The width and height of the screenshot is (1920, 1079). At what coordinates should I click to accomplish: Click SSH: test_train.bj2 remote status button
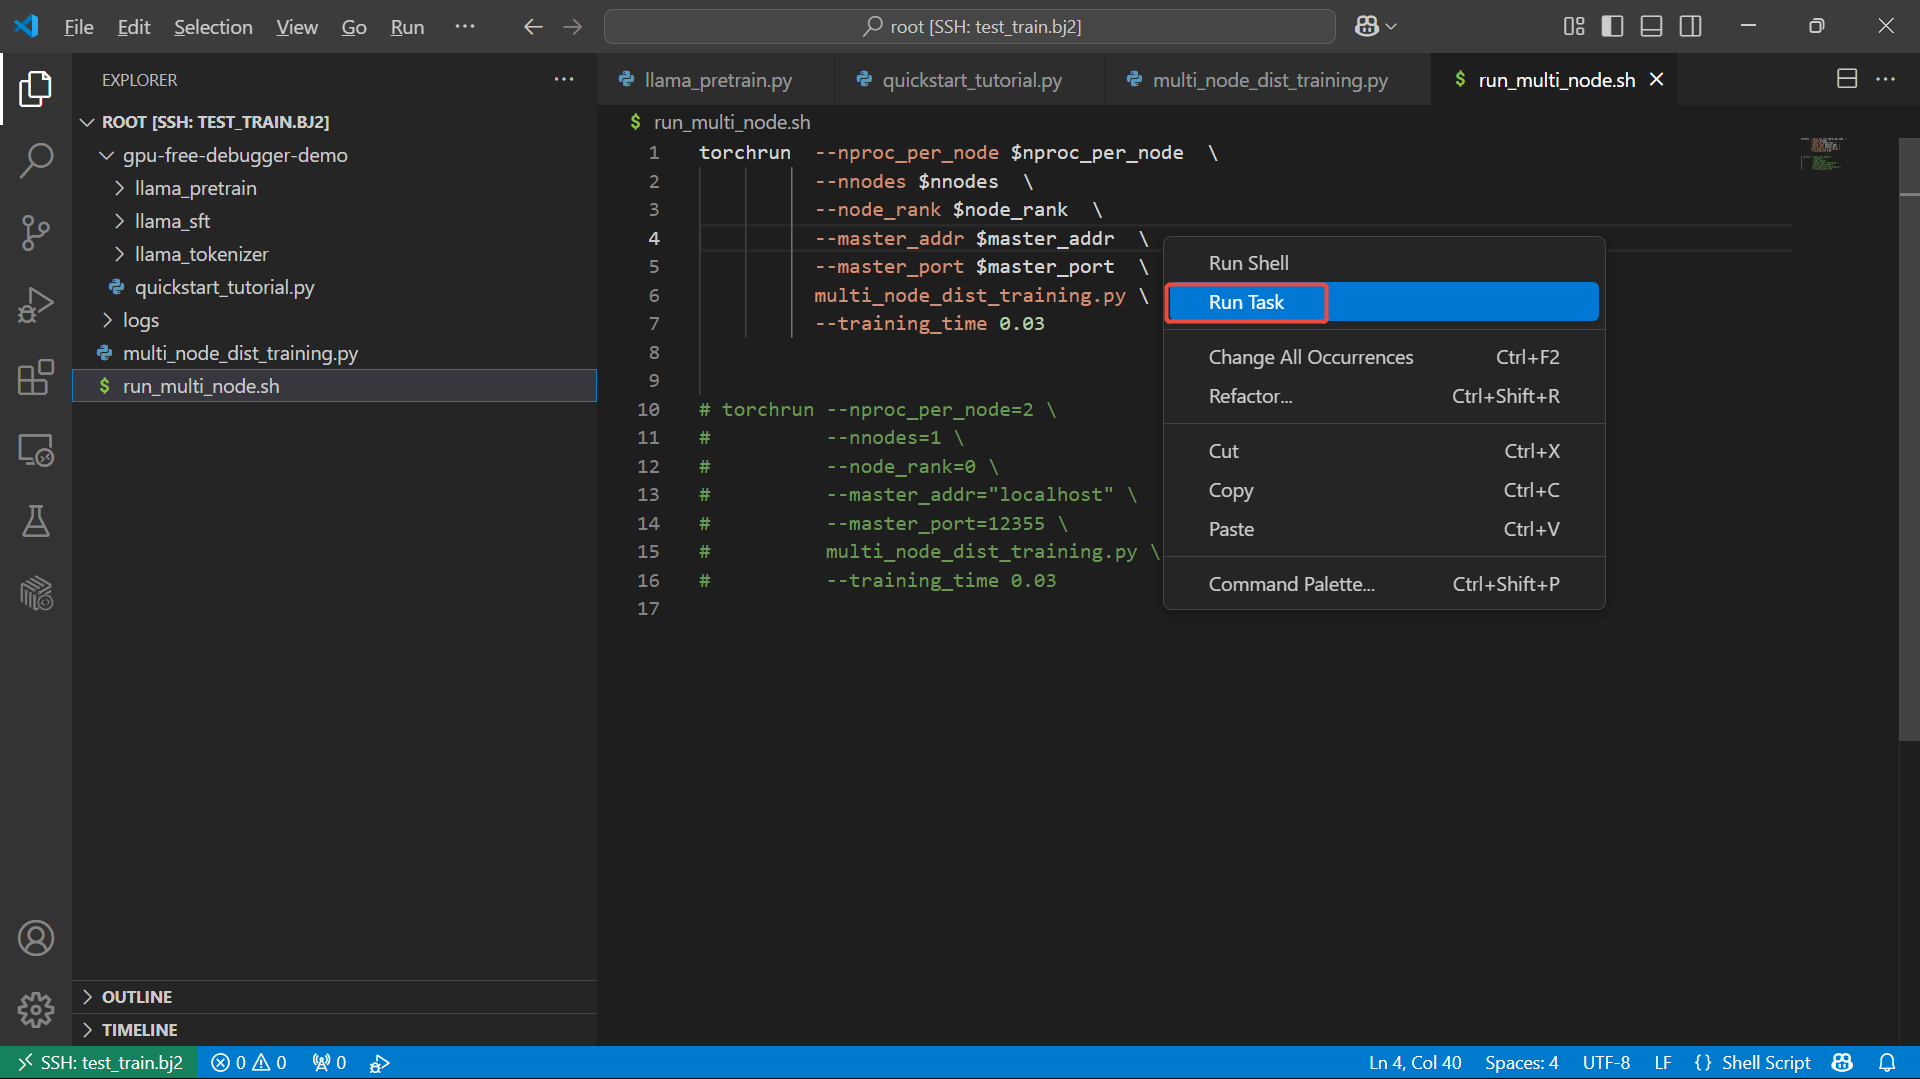click(99, 1063)
